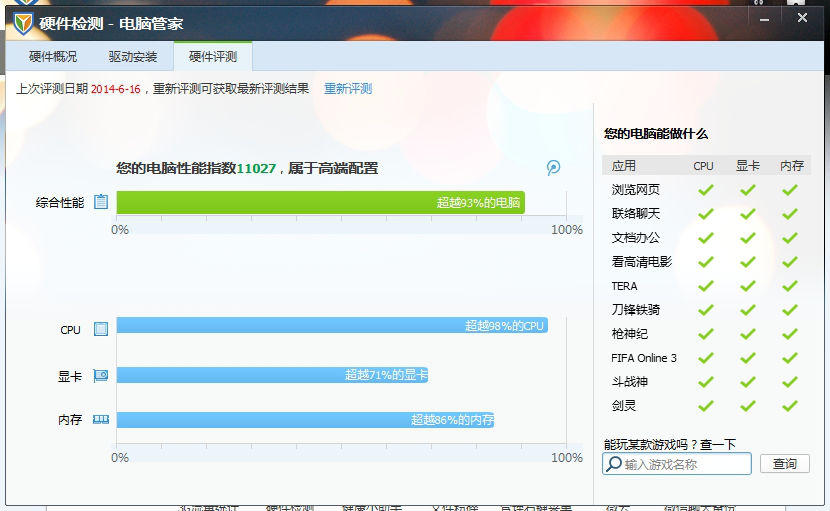Click the magnifier icon in game search
The width and height of the screenshot is (830, 511).
click(614, 464)
